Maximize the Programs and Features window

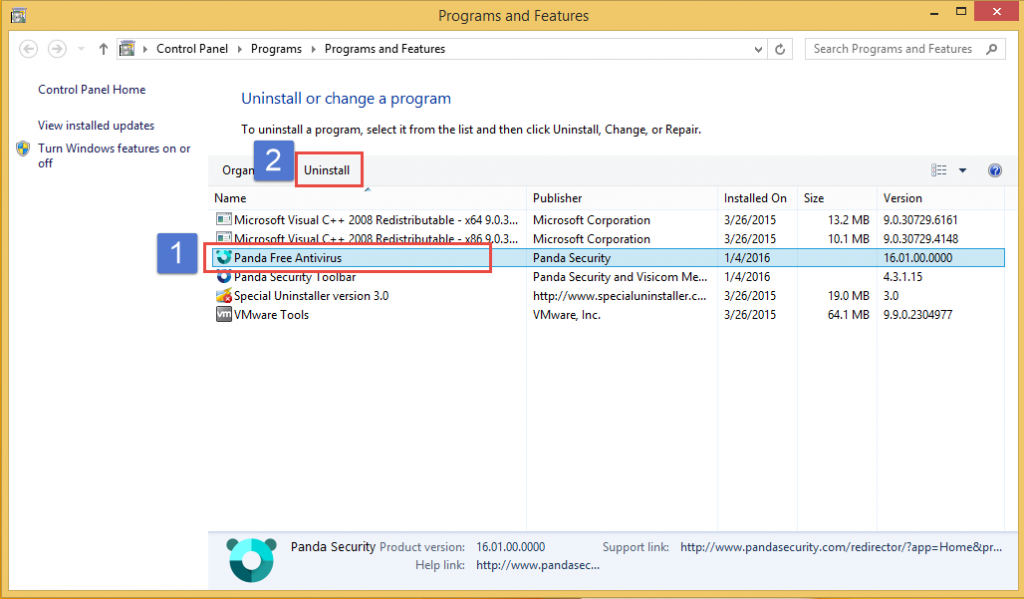pyautogui.click(x=961, y=12)
